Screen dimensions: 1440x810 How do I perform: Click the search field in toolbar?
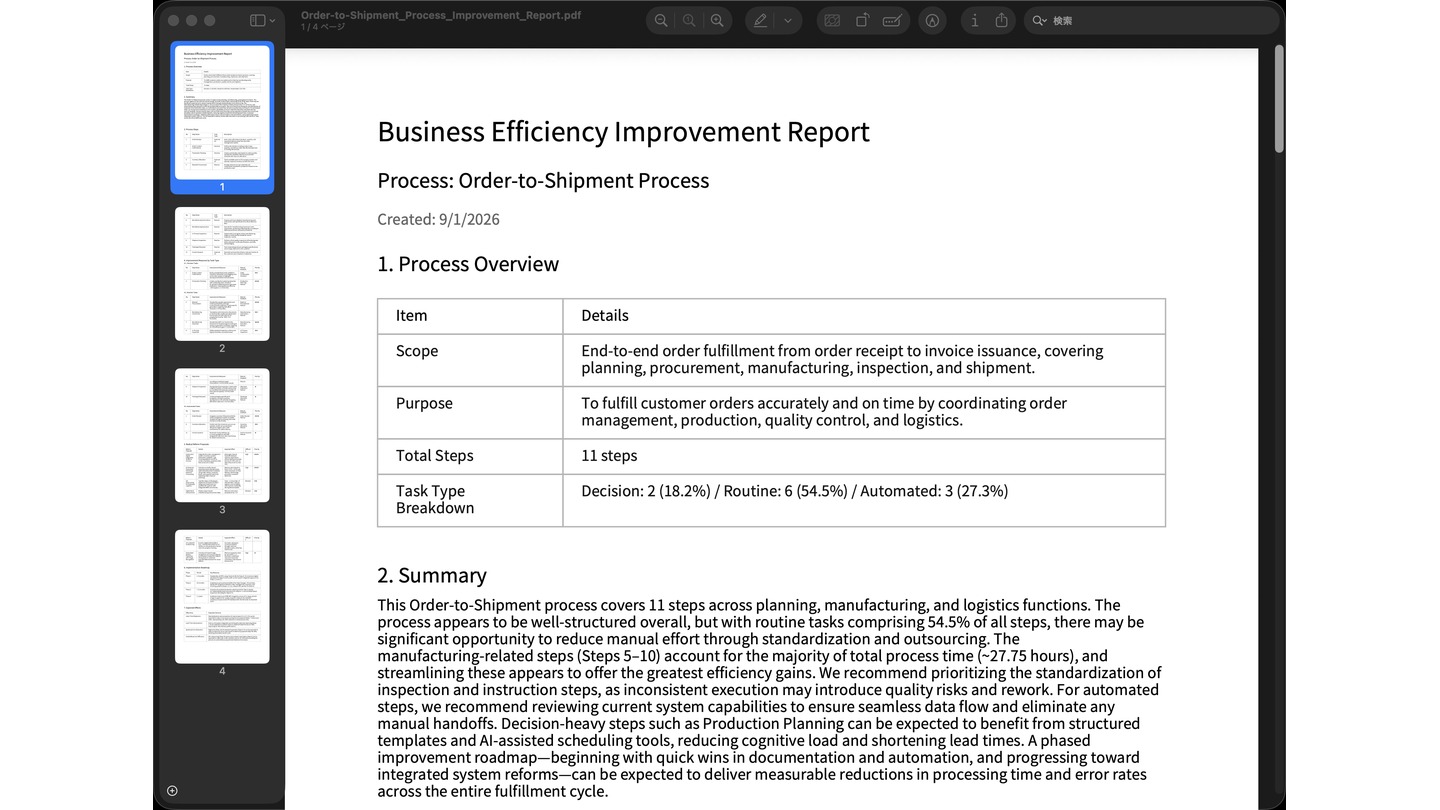(x=1150, y=20)
